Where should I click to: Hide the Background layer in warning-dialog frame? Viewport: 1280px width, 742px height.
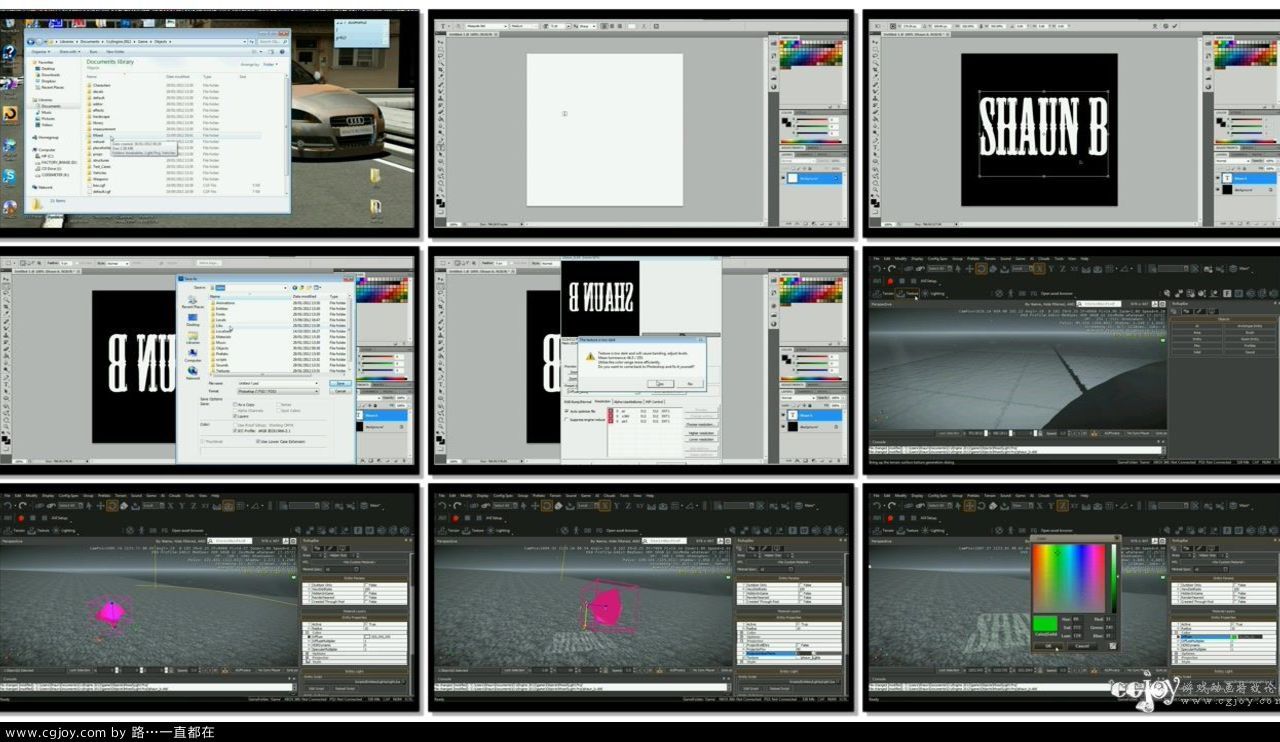coord(783,426)
